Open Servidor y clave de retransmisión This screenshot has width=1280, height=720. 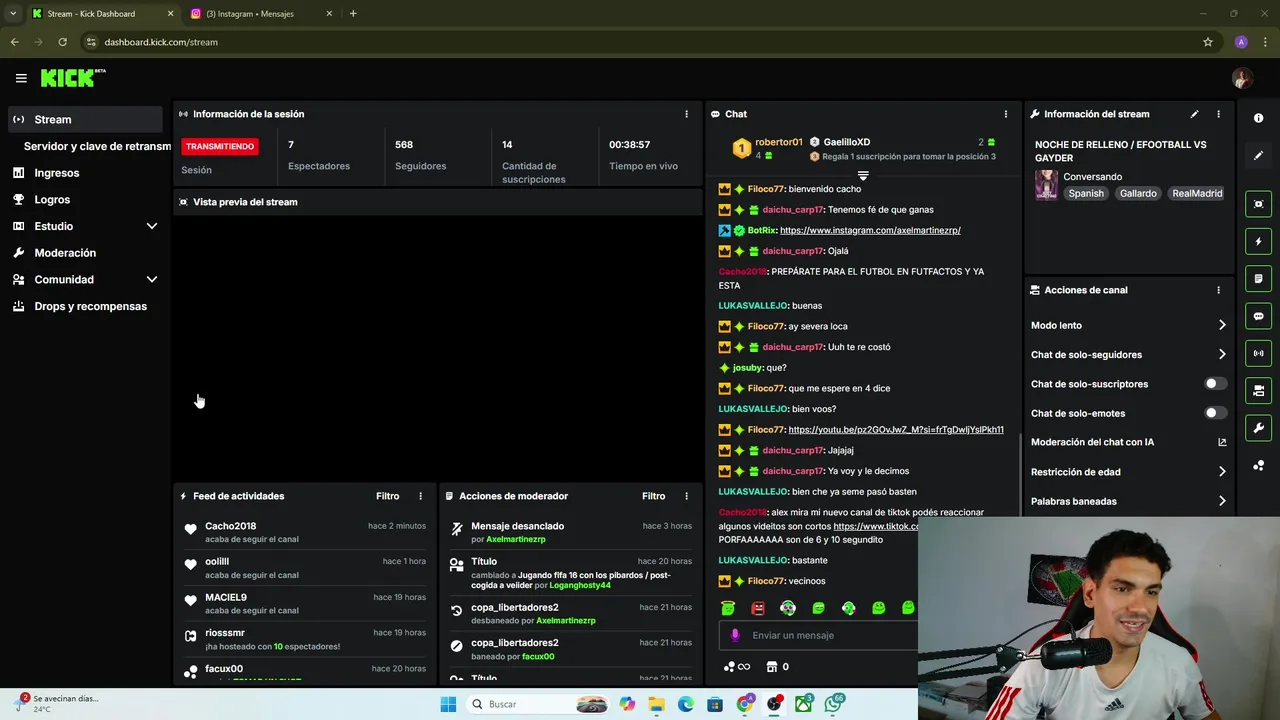(97, 146)
